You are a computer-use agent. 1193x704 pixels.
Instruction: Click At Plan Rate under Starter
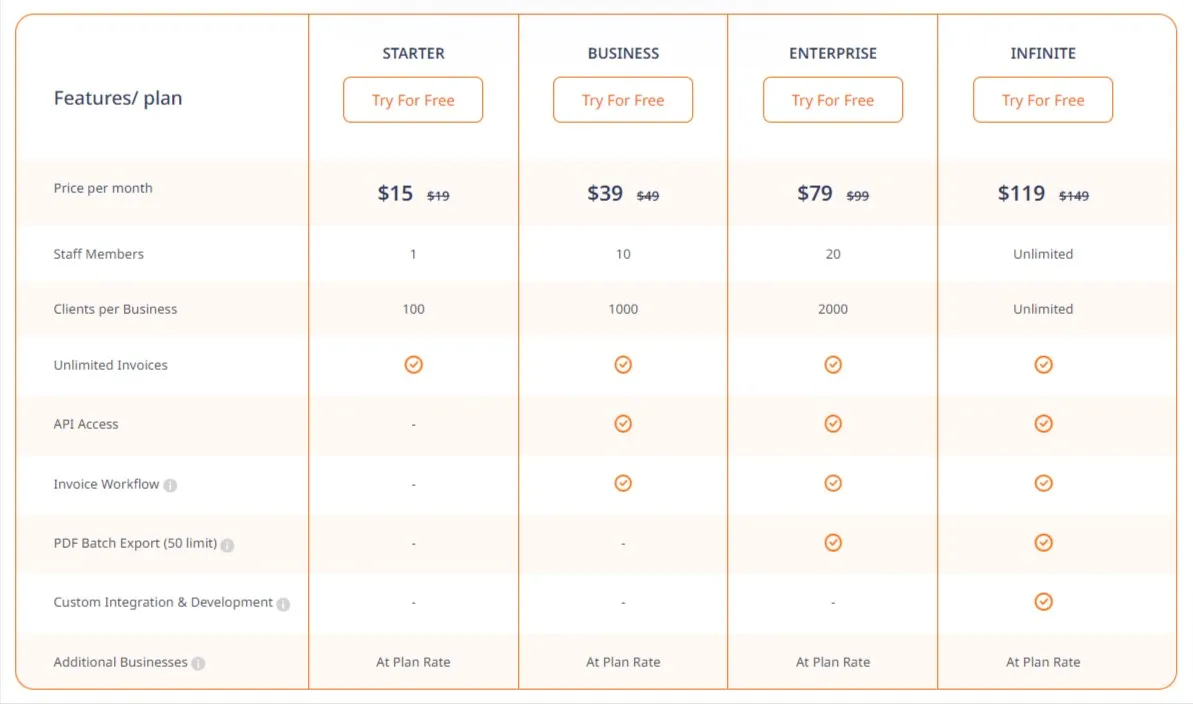pos(413,662)
